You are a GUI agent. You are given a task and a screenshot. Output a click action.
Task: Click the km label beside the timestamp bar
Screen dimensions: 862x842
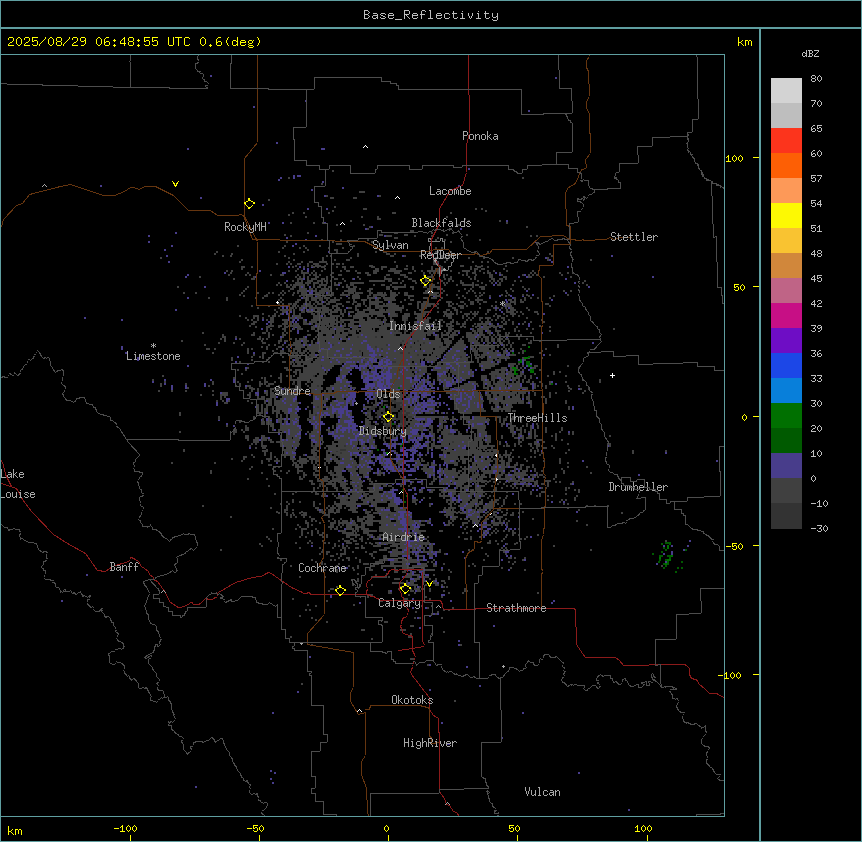click(x=744, y=42)
